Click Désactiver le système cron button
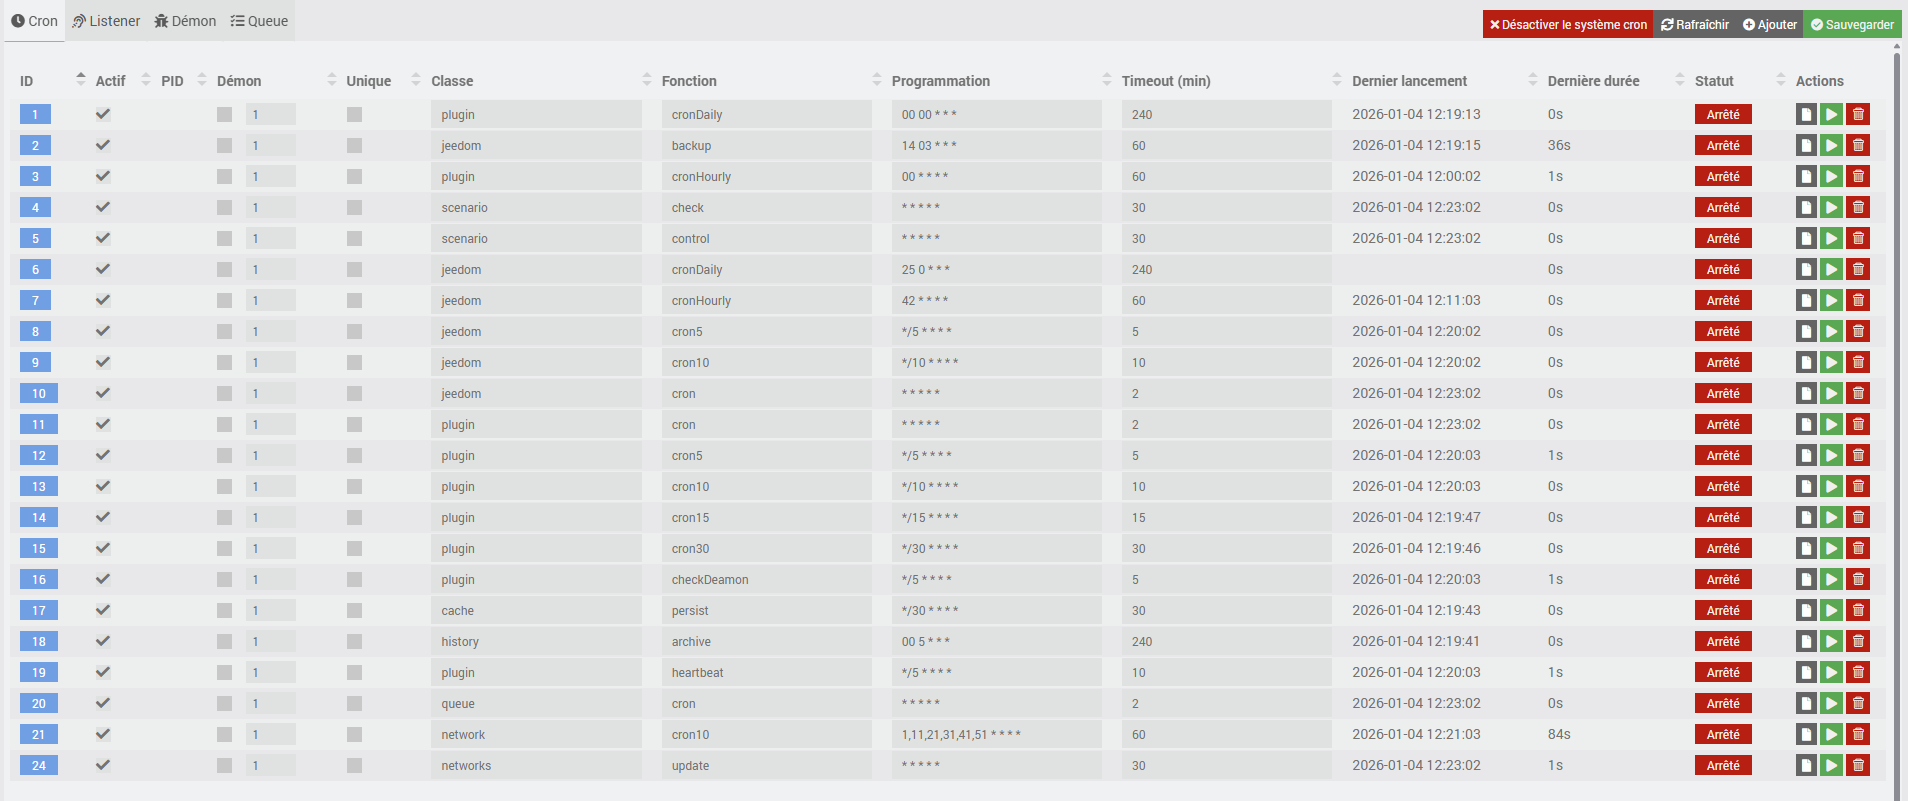The height and width of the screenshot is (801, 1908). 1567,25
